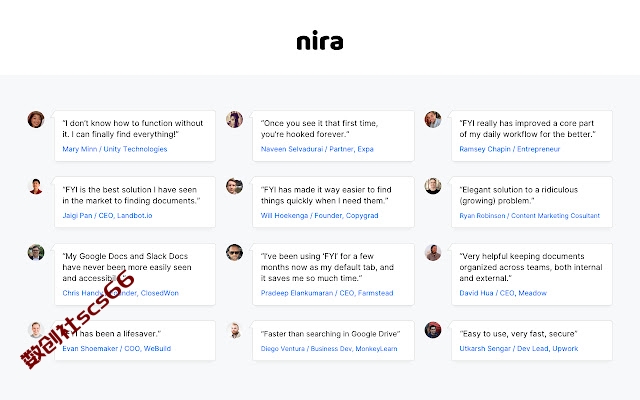Viewport: 640px width, 400px height.
Task: Click quote "Elegant solution to a ridiculous (growing) problem"
Action: pyautogui.click(x=518, y=195)
